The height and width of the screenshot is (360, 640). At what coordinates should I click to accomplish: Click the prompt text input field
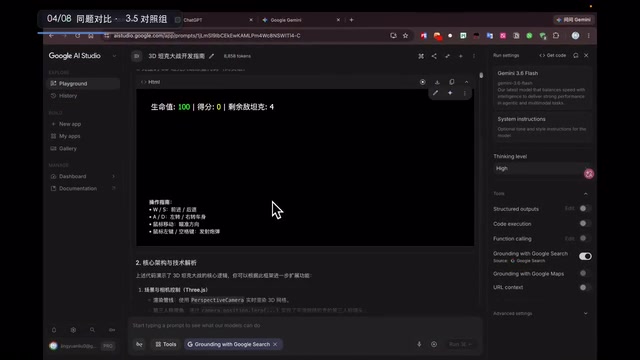(304, 325)
